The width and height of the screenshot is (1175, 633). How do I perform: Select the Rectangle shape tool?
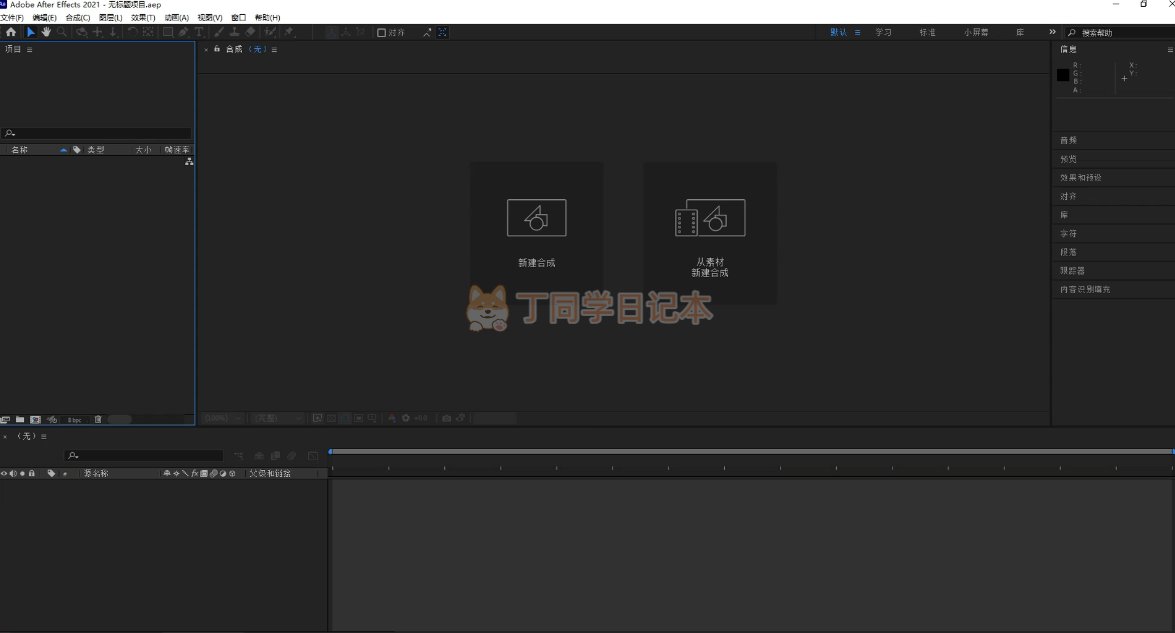coord(168,32)
